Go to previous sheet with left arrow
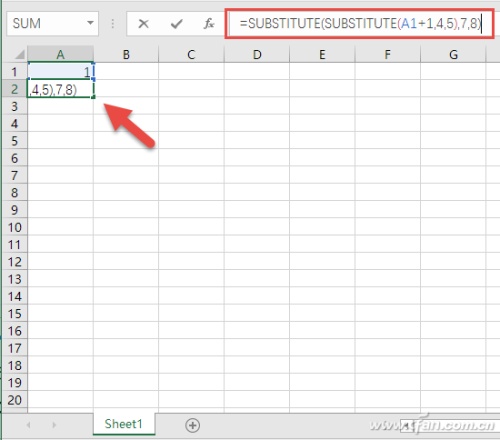Image resolution: width=500 pixels, height=440 pixels. 29,425
